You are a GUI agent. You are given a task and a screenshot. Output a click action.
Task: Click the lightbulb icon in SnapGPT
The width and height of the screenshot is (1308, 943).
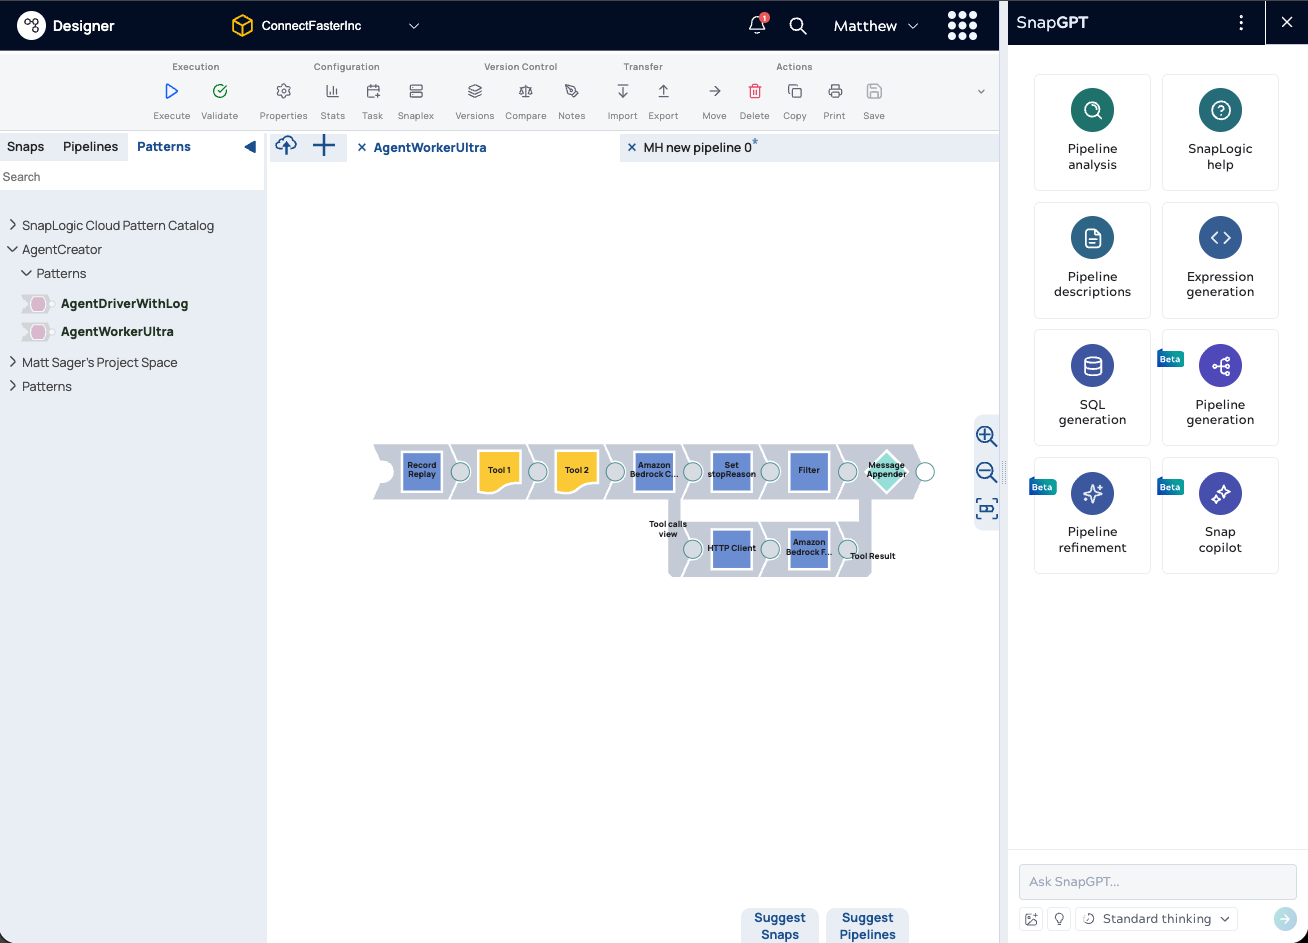click(x=1059, y=919)
